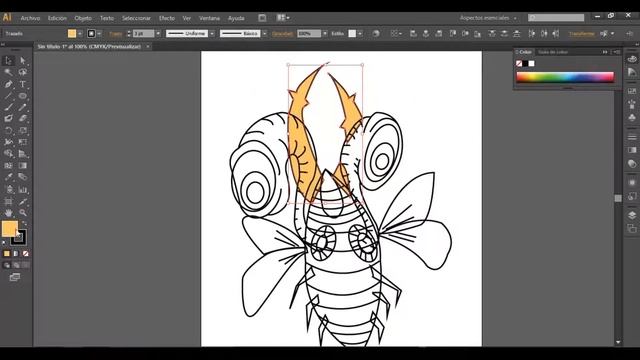Open the Uniforme width profile dropdown
Image resolution: width=640 pixels, height=360 pixels.
(x=212, y=34)
